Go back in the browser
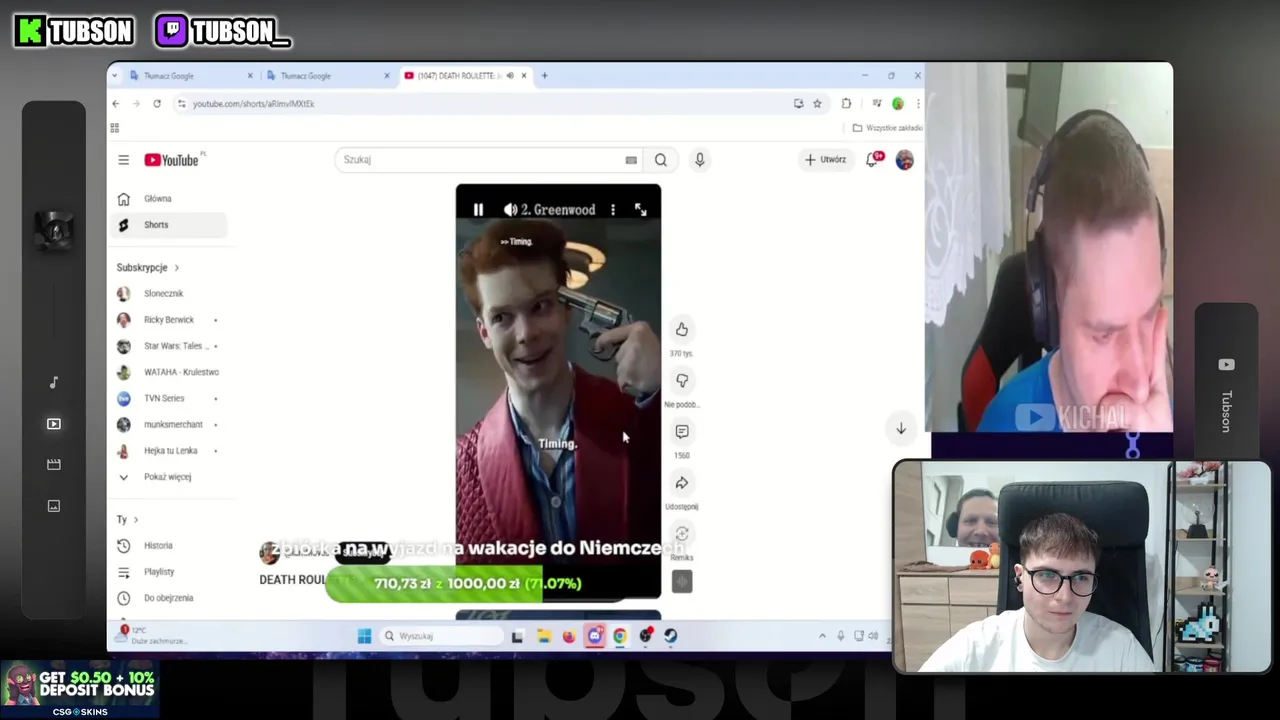Screen dimensions: 1280x720 click(x=115, y=104)
